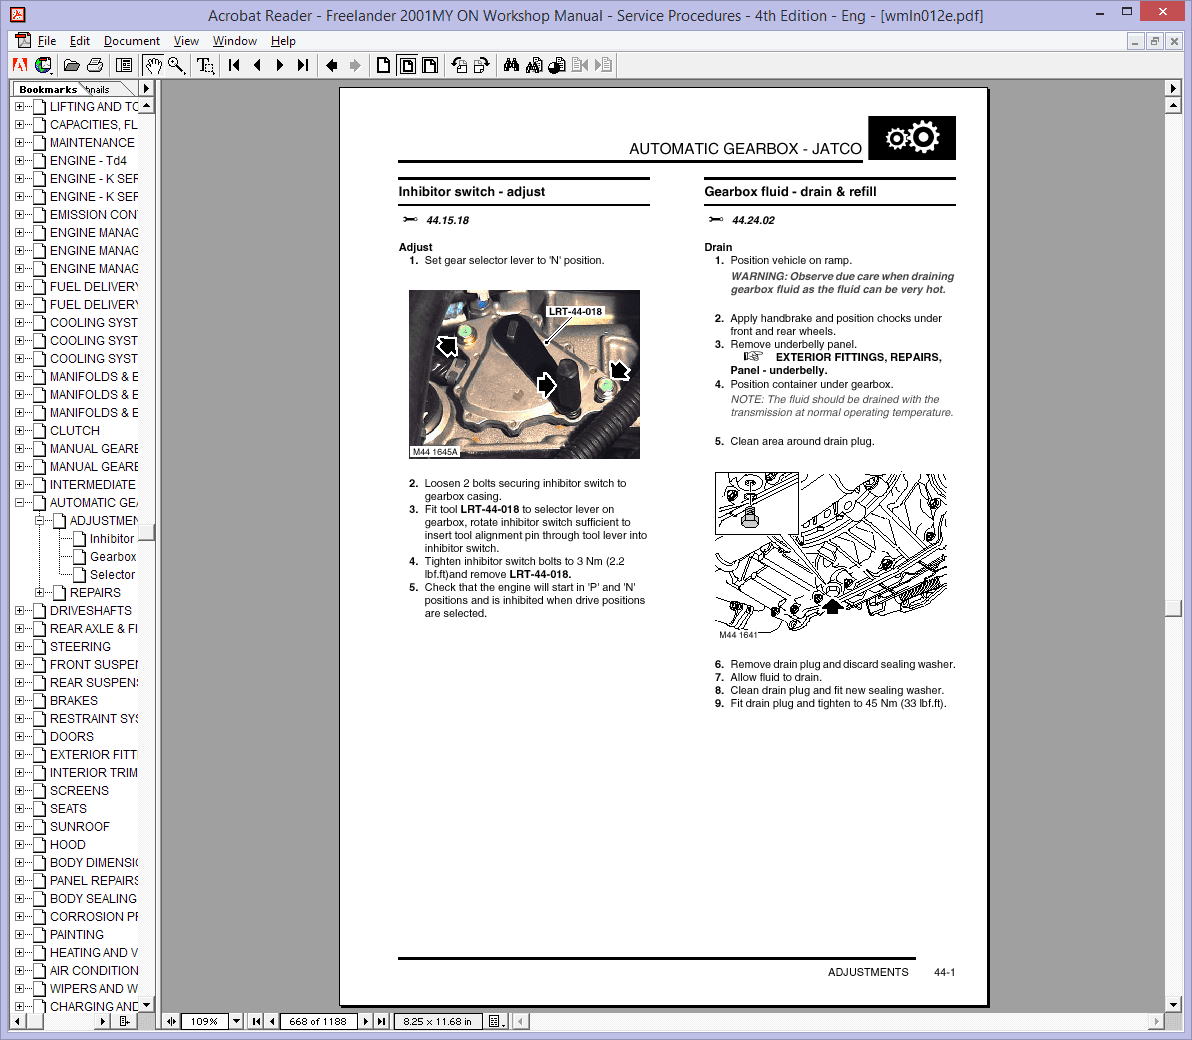Viewport: 1192px width, 1040px height.
Task: Switch to the Bookmarks tab
Action: (x=48, y=89)
